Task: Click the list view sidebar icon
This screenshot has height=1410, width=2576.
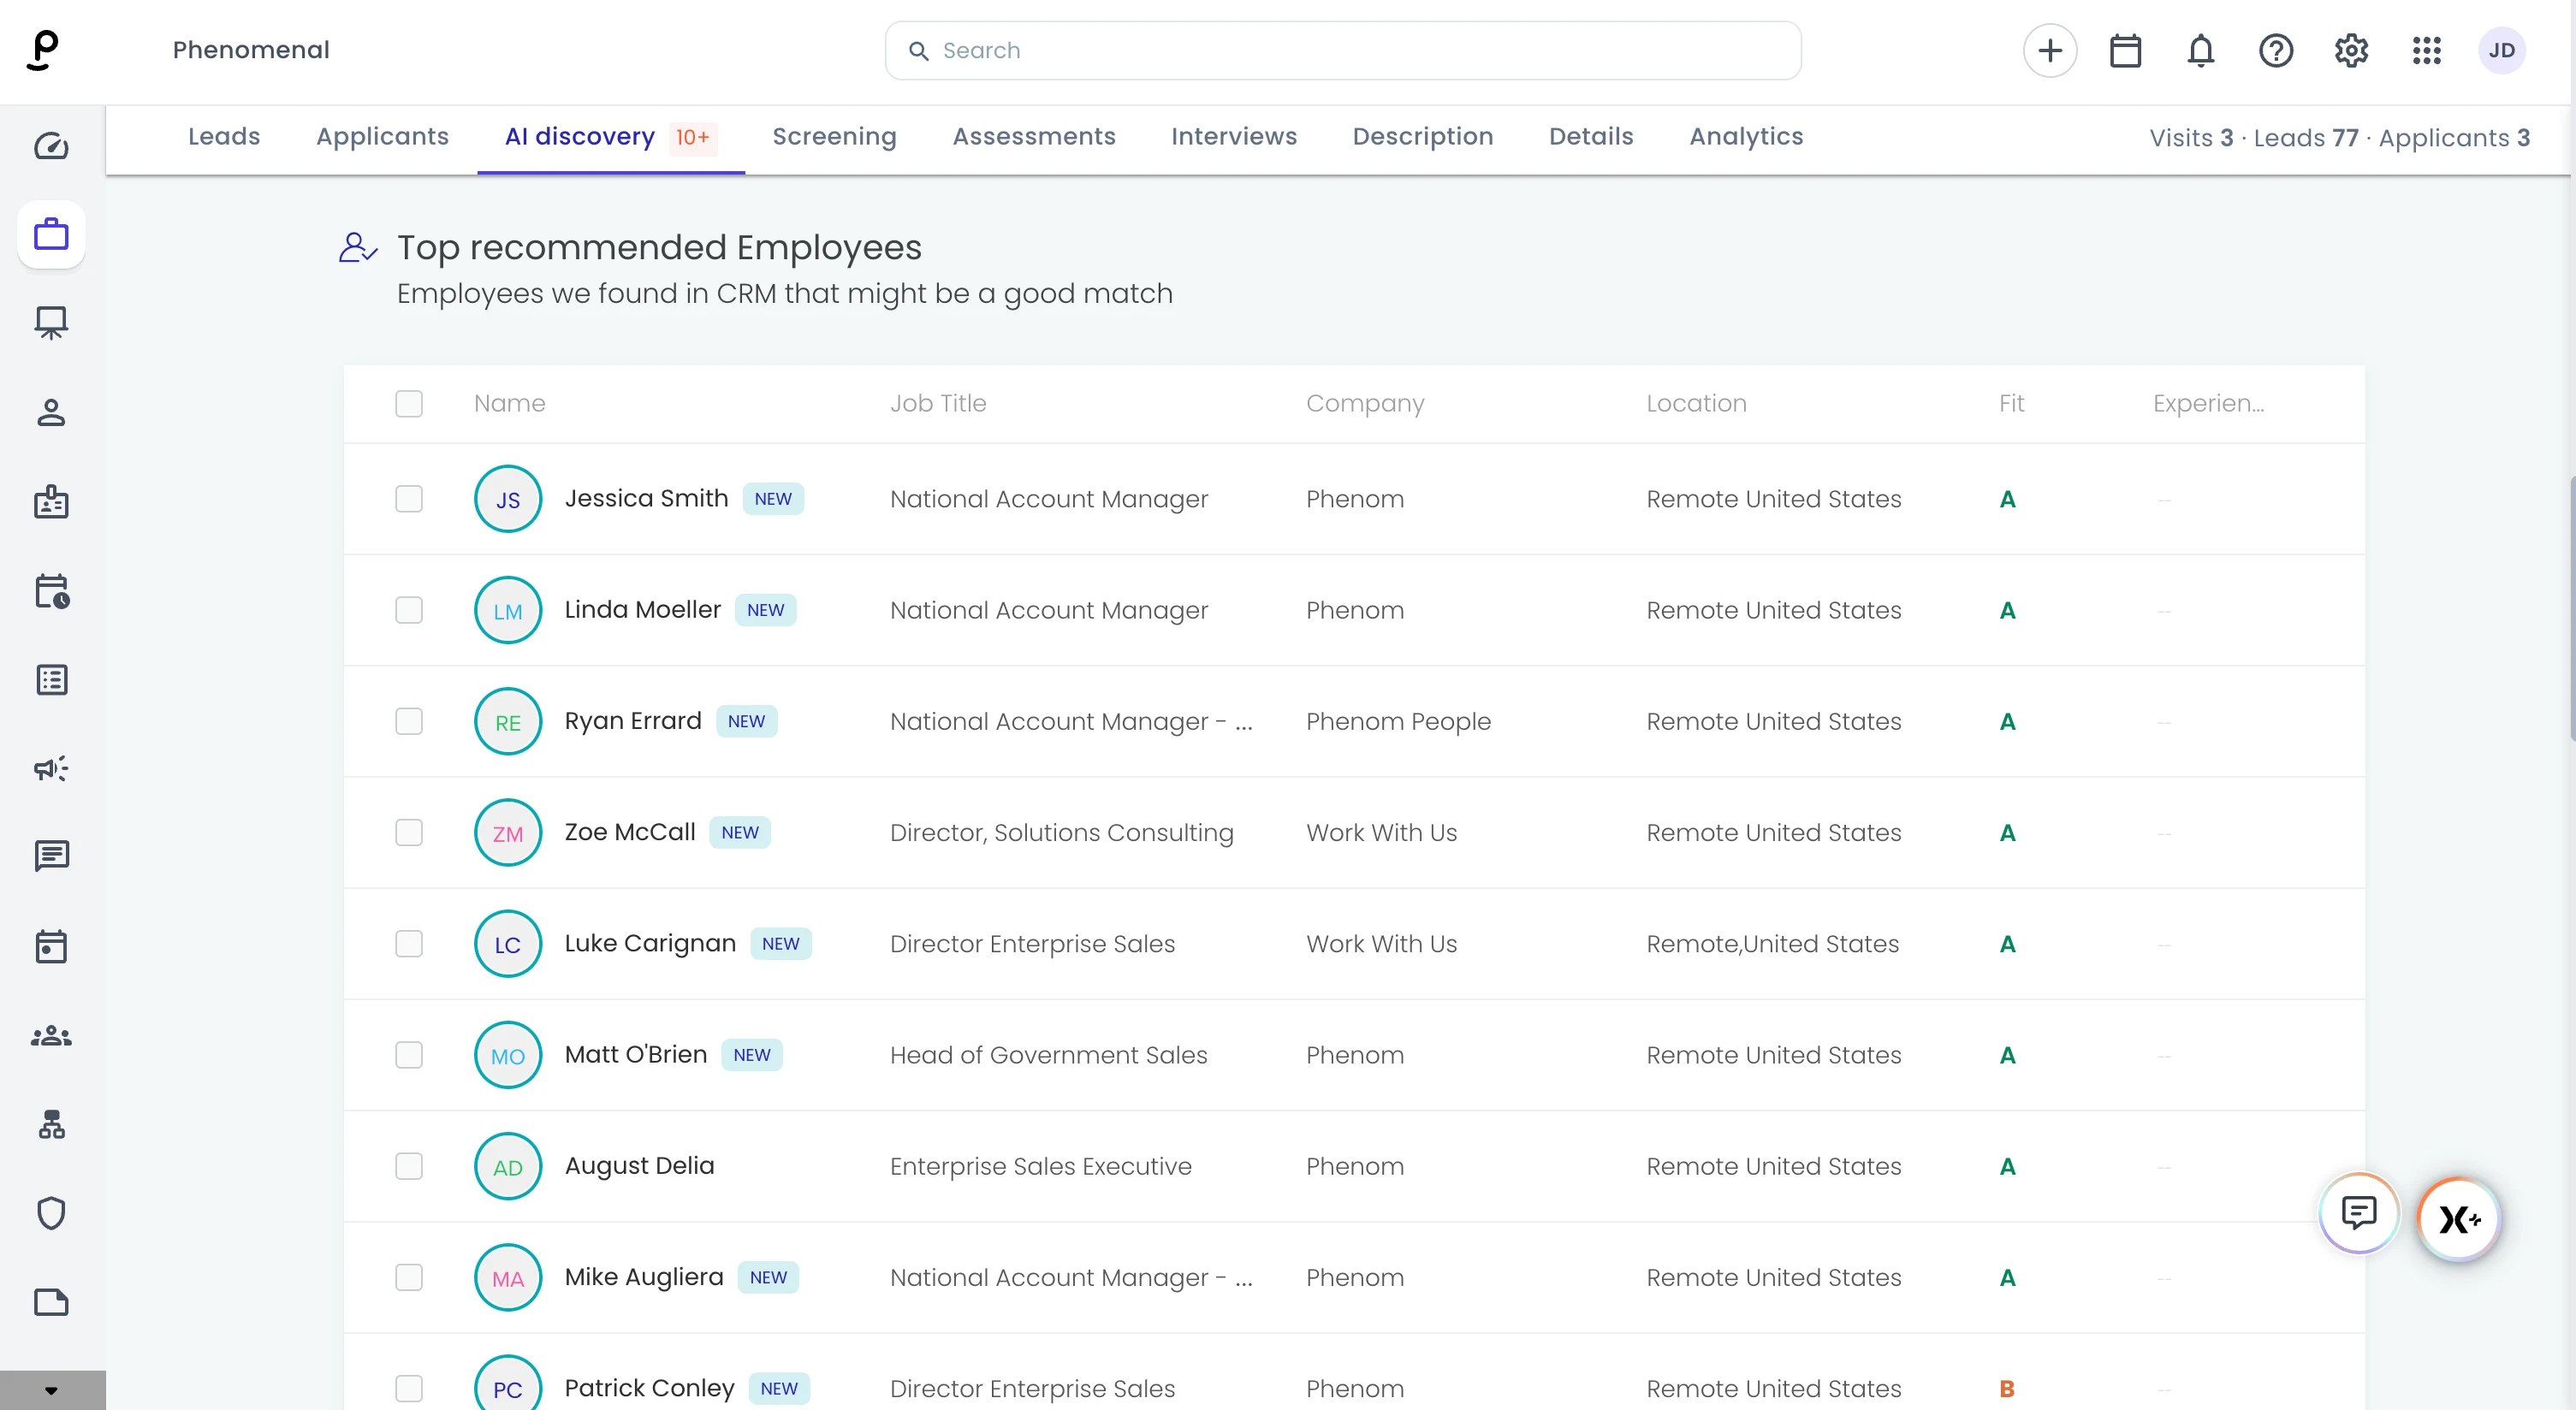Action: (51, 679)
